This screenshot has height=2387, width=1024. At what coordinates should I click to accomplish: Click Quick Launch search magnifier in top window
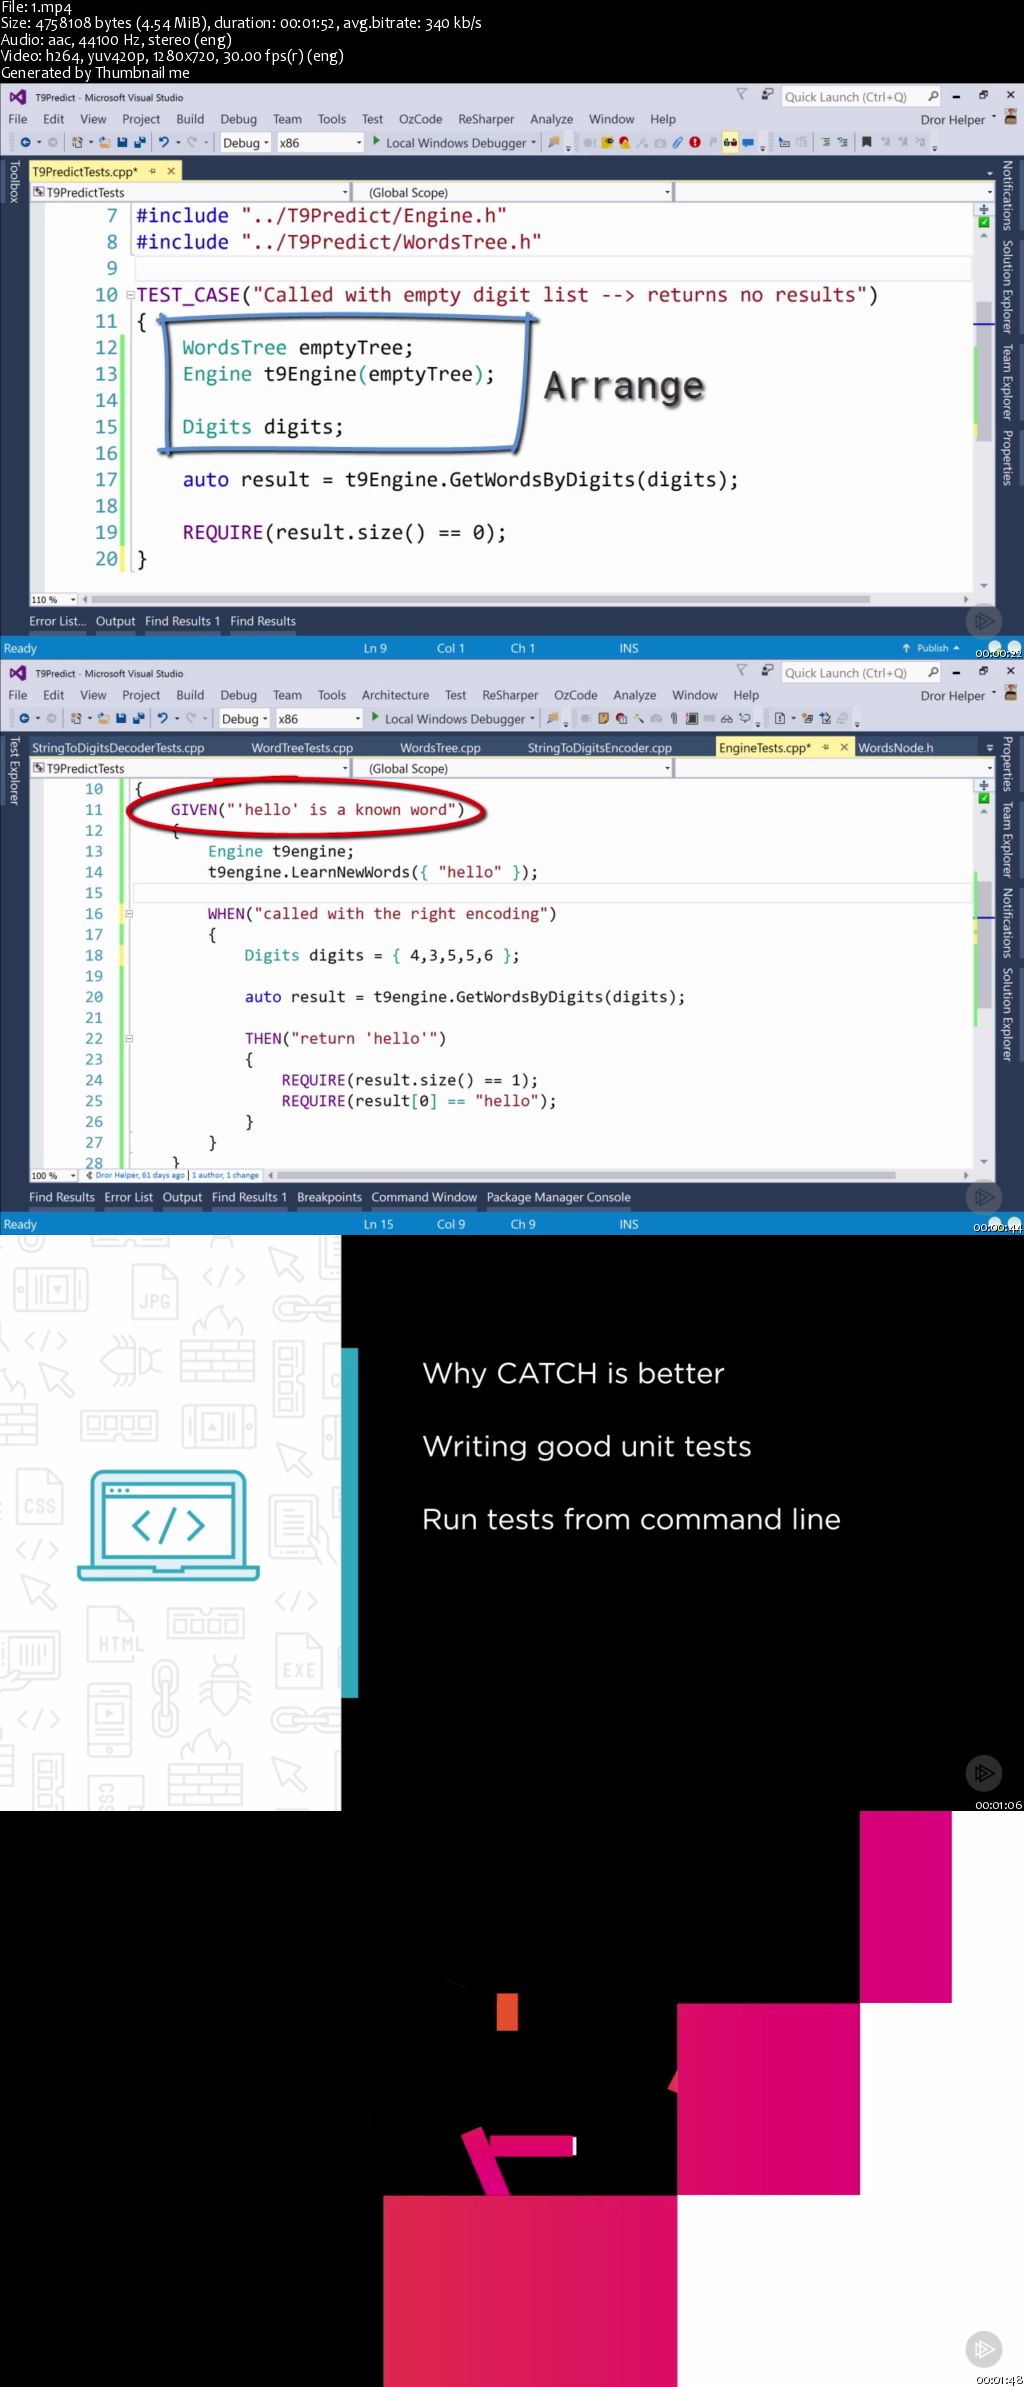click(933, 96)
